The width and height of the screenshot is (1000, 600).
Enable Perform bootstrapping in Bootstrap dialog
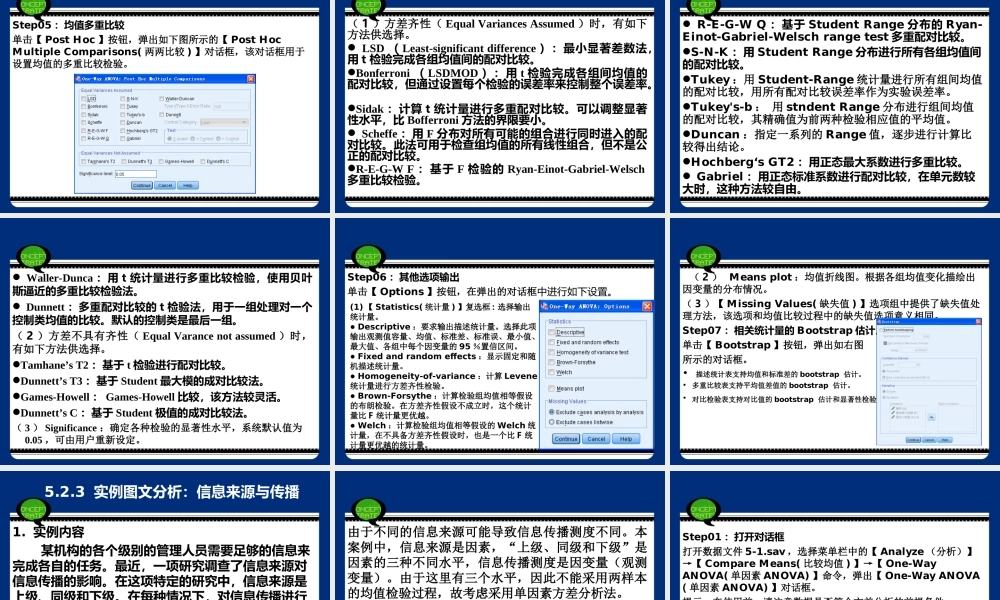click(881, 330)
